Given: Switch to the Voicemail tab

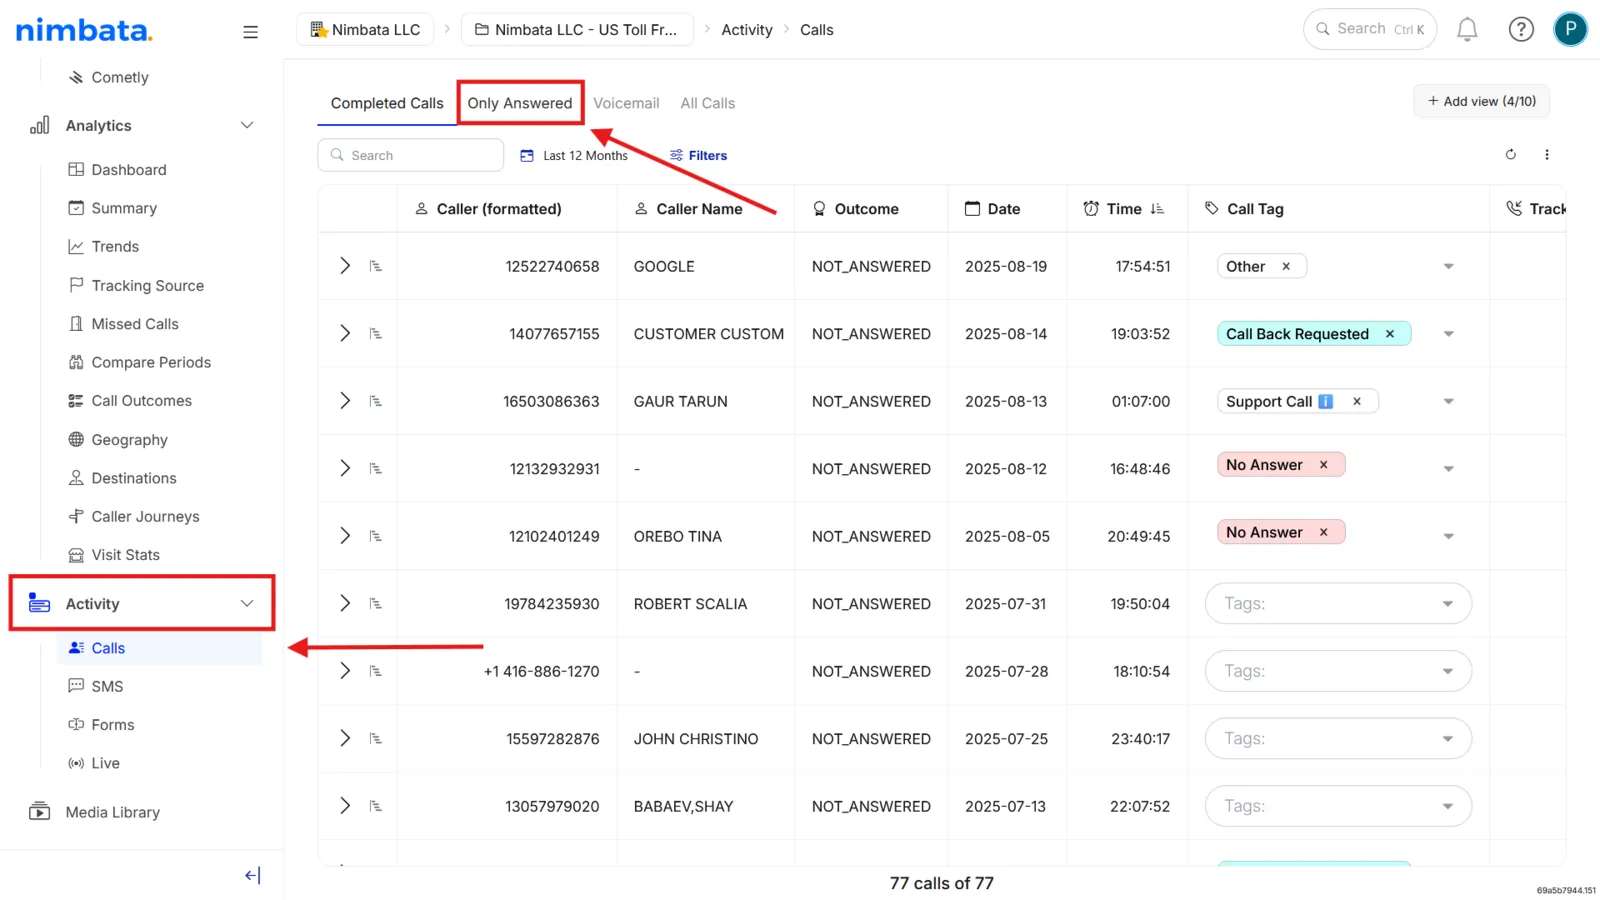Looking at the screenshot, I should [626, 103].
